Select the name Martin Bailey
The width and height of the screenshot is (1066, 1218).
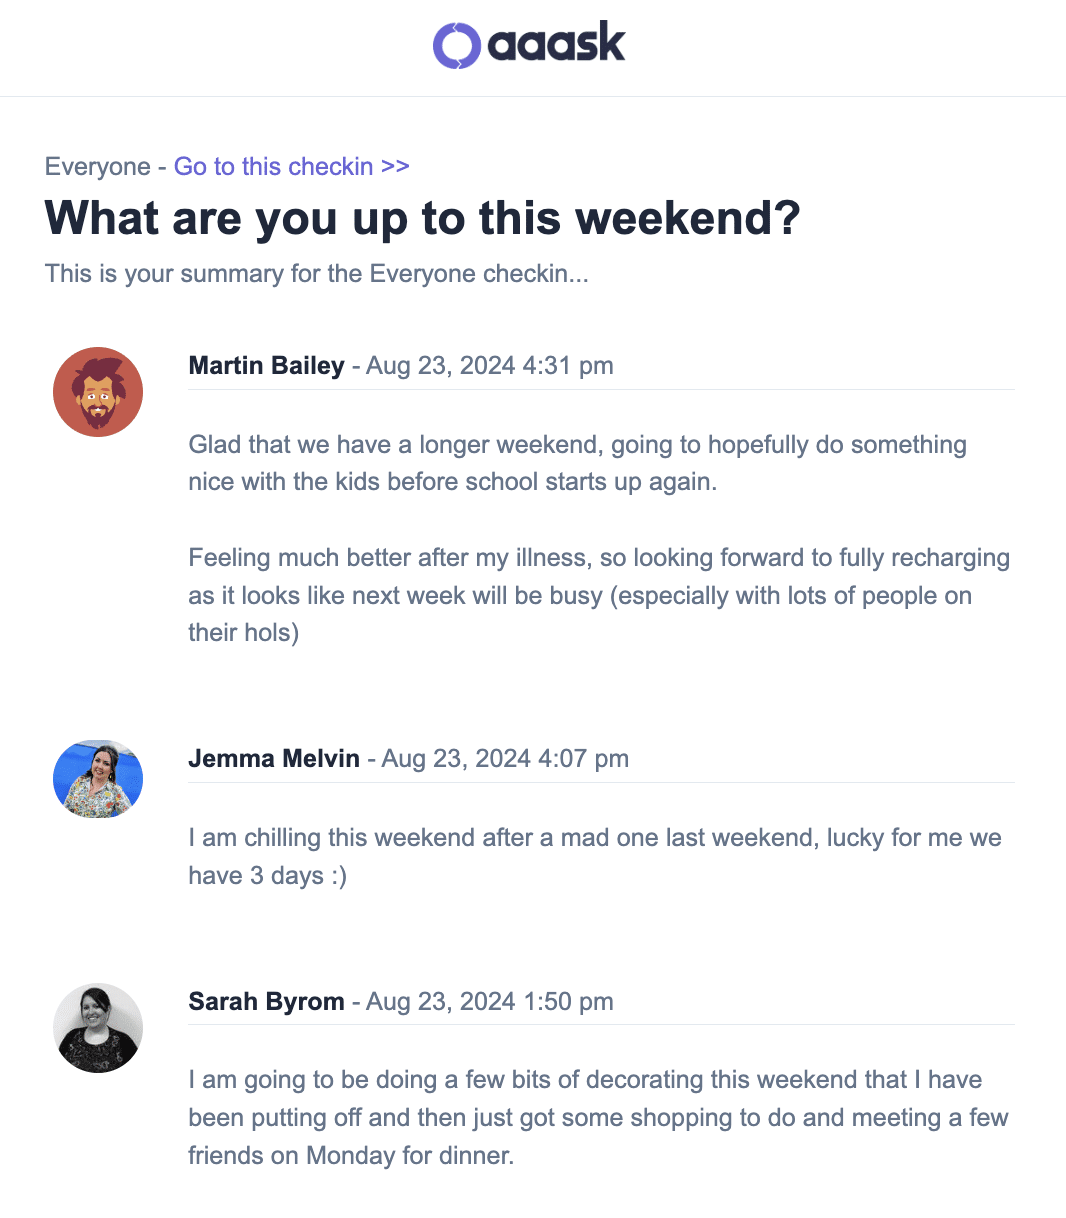point(266,365)
